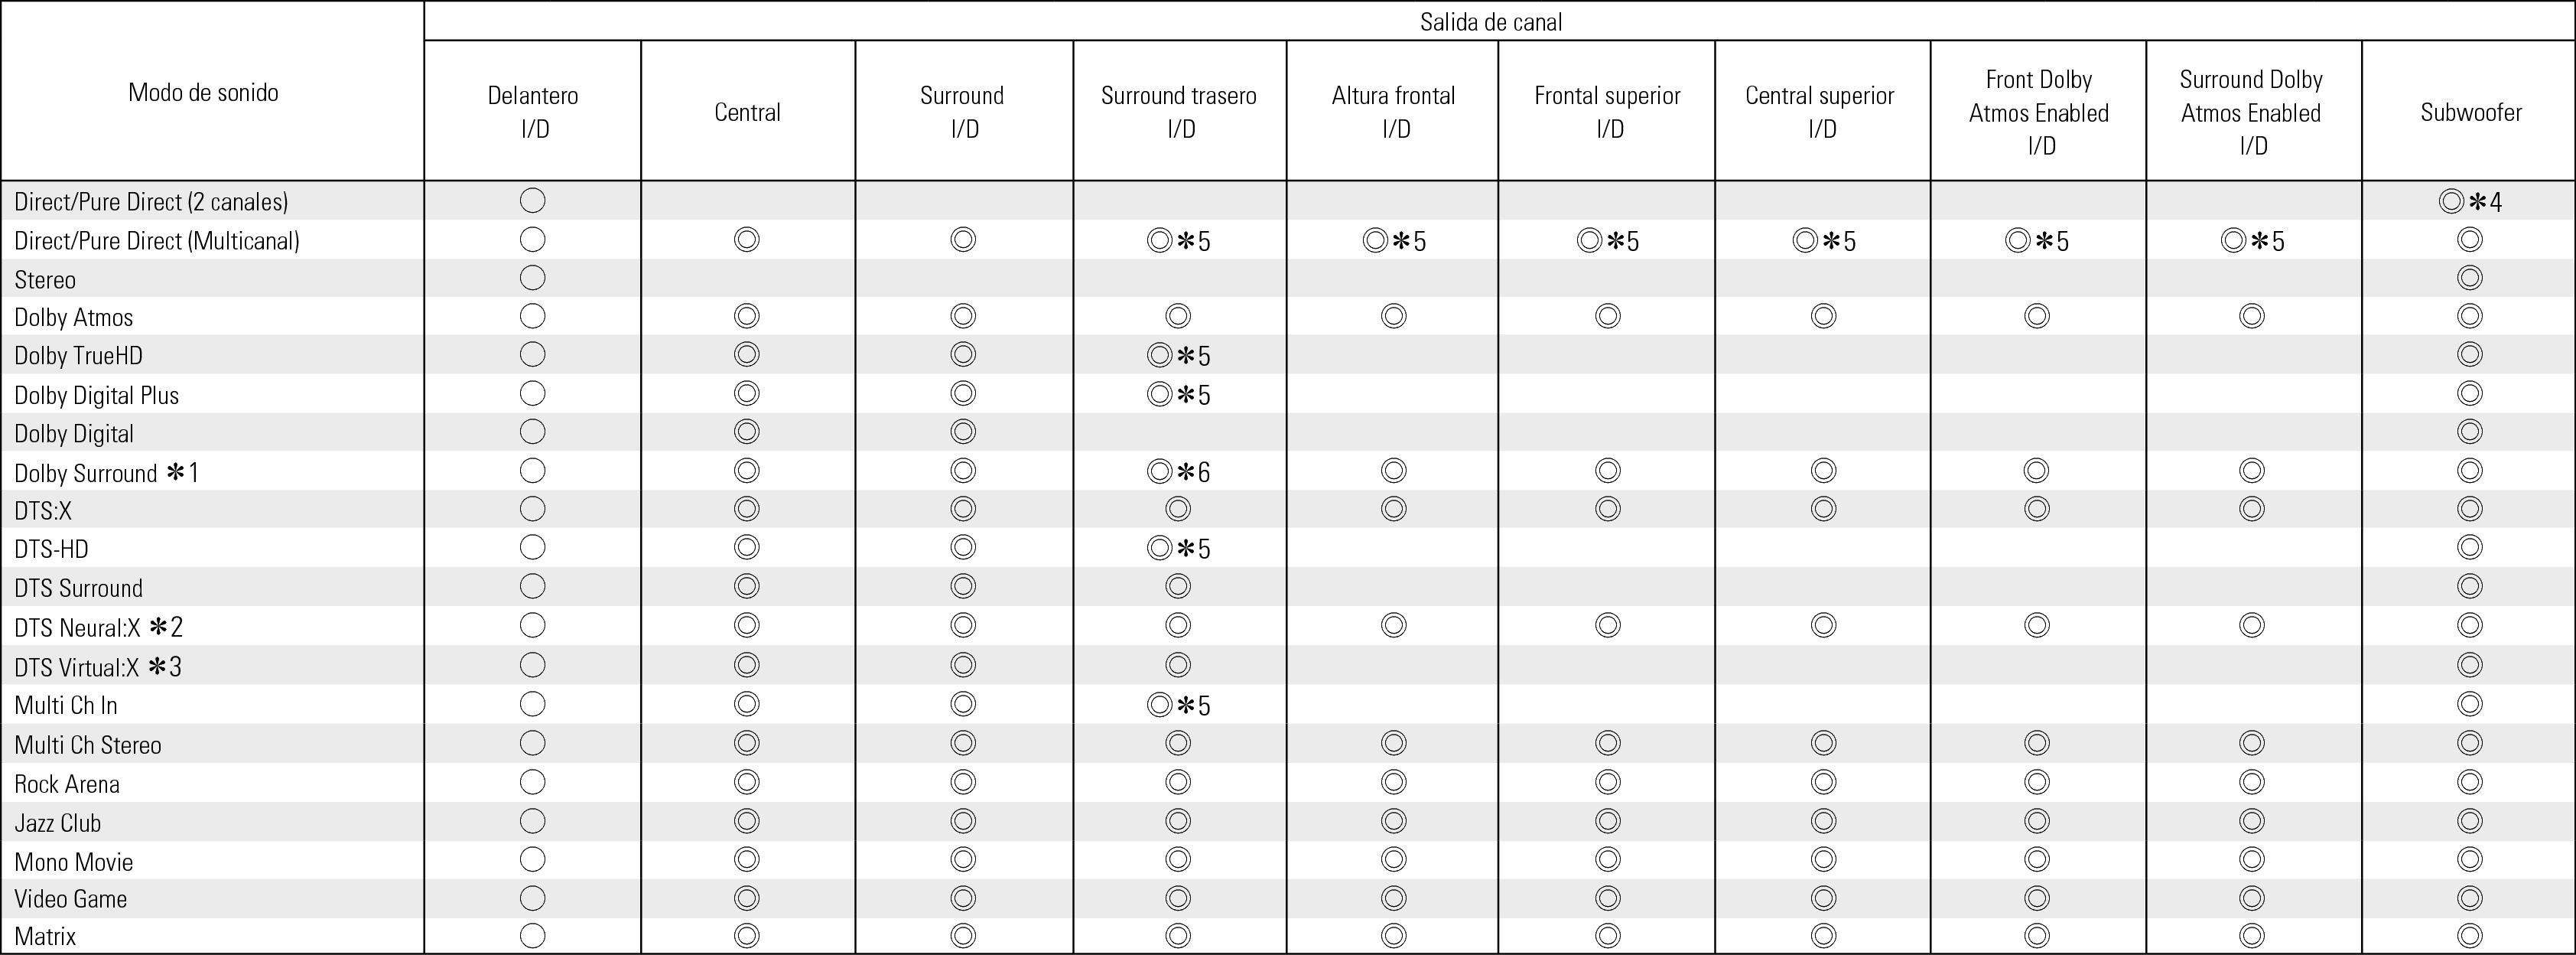Image resolution: width=2576 pixels, height=955 pixels.
Task: Click the Subwoofer mark in the Stereo row
Action: click(x=2469, y=278)
